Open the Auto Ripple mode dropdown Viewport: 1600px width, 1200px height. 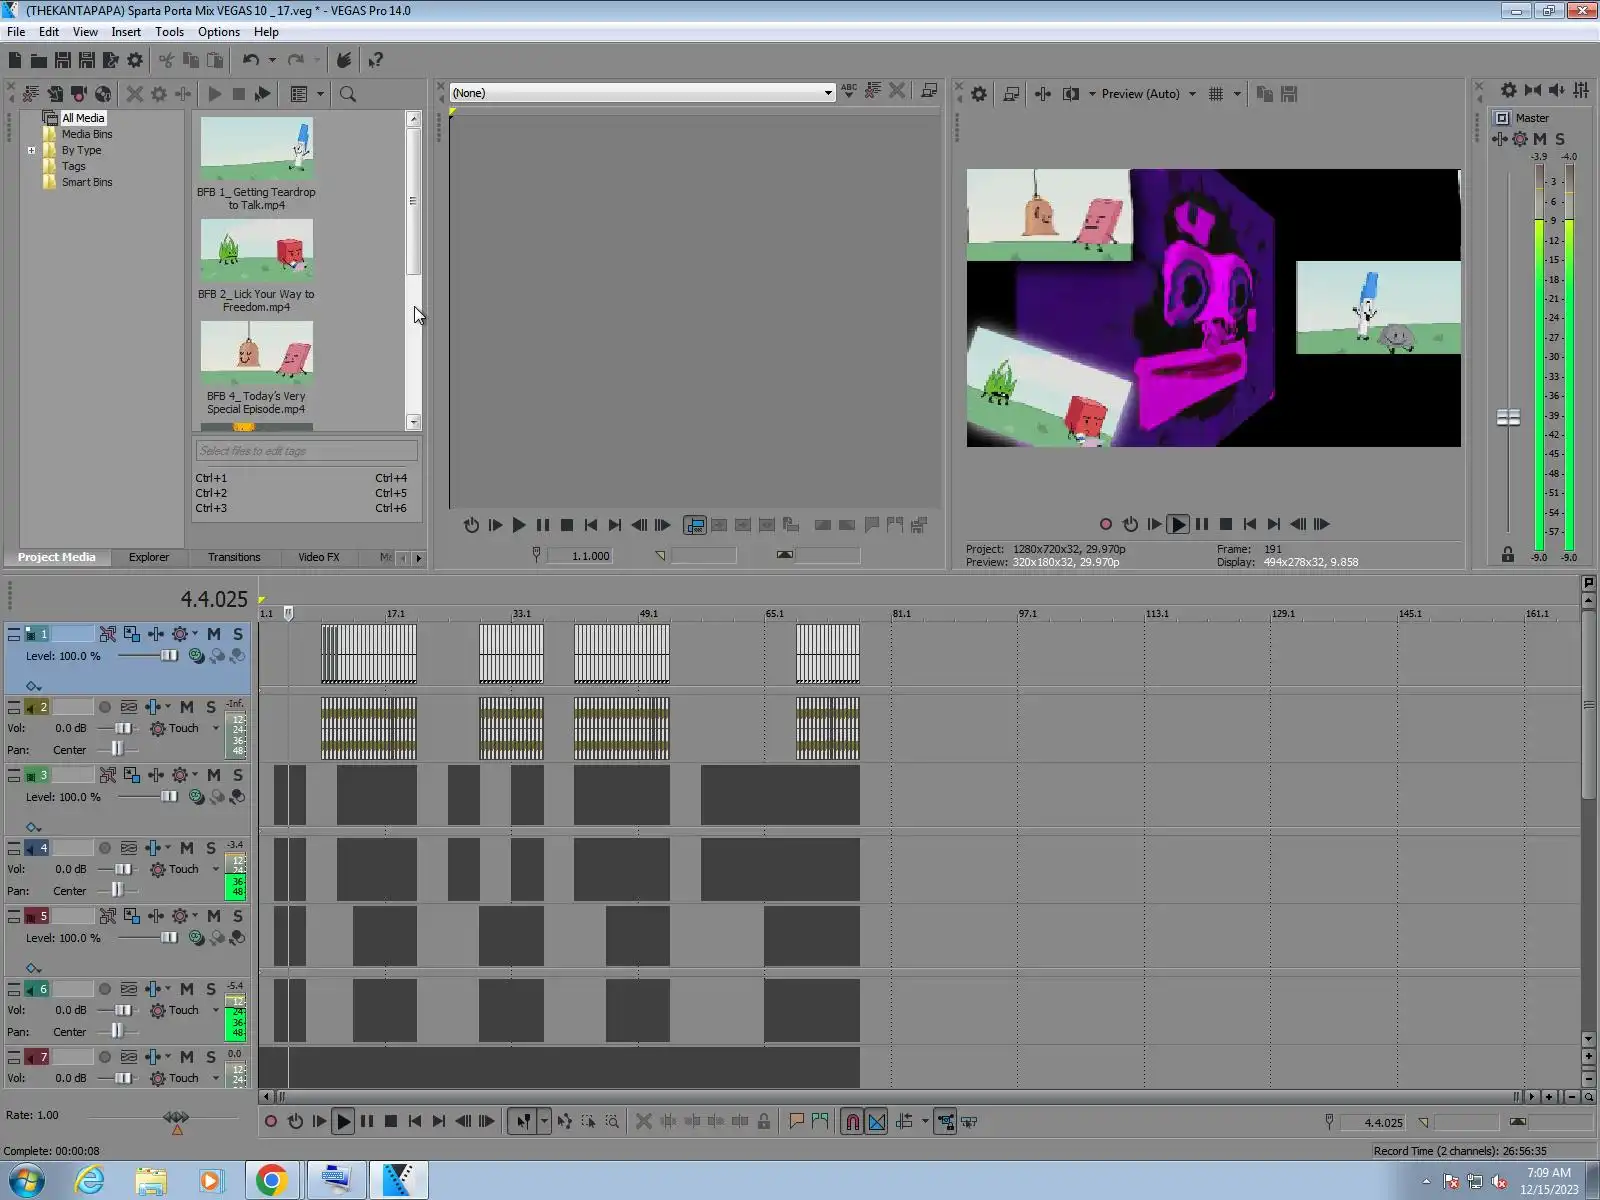pos(925,1122)
